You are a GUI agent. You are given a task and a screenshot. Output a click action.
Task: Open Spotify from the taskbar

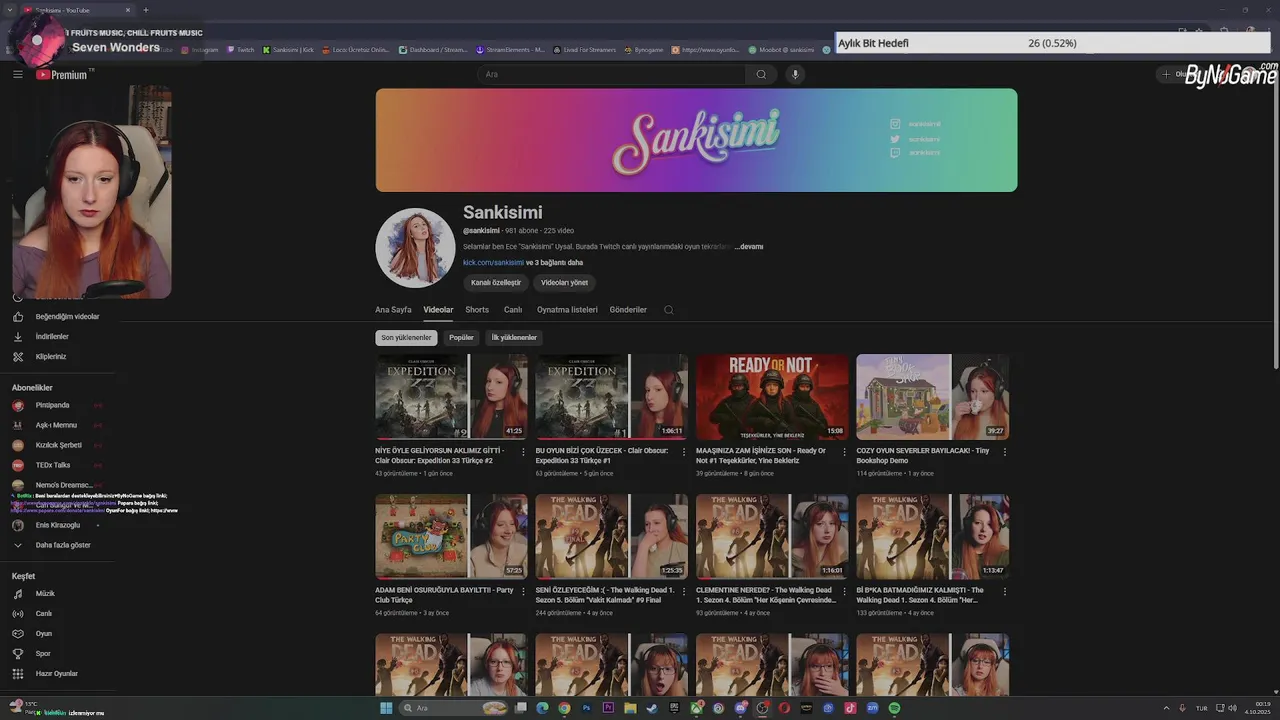tap(894, 708)
